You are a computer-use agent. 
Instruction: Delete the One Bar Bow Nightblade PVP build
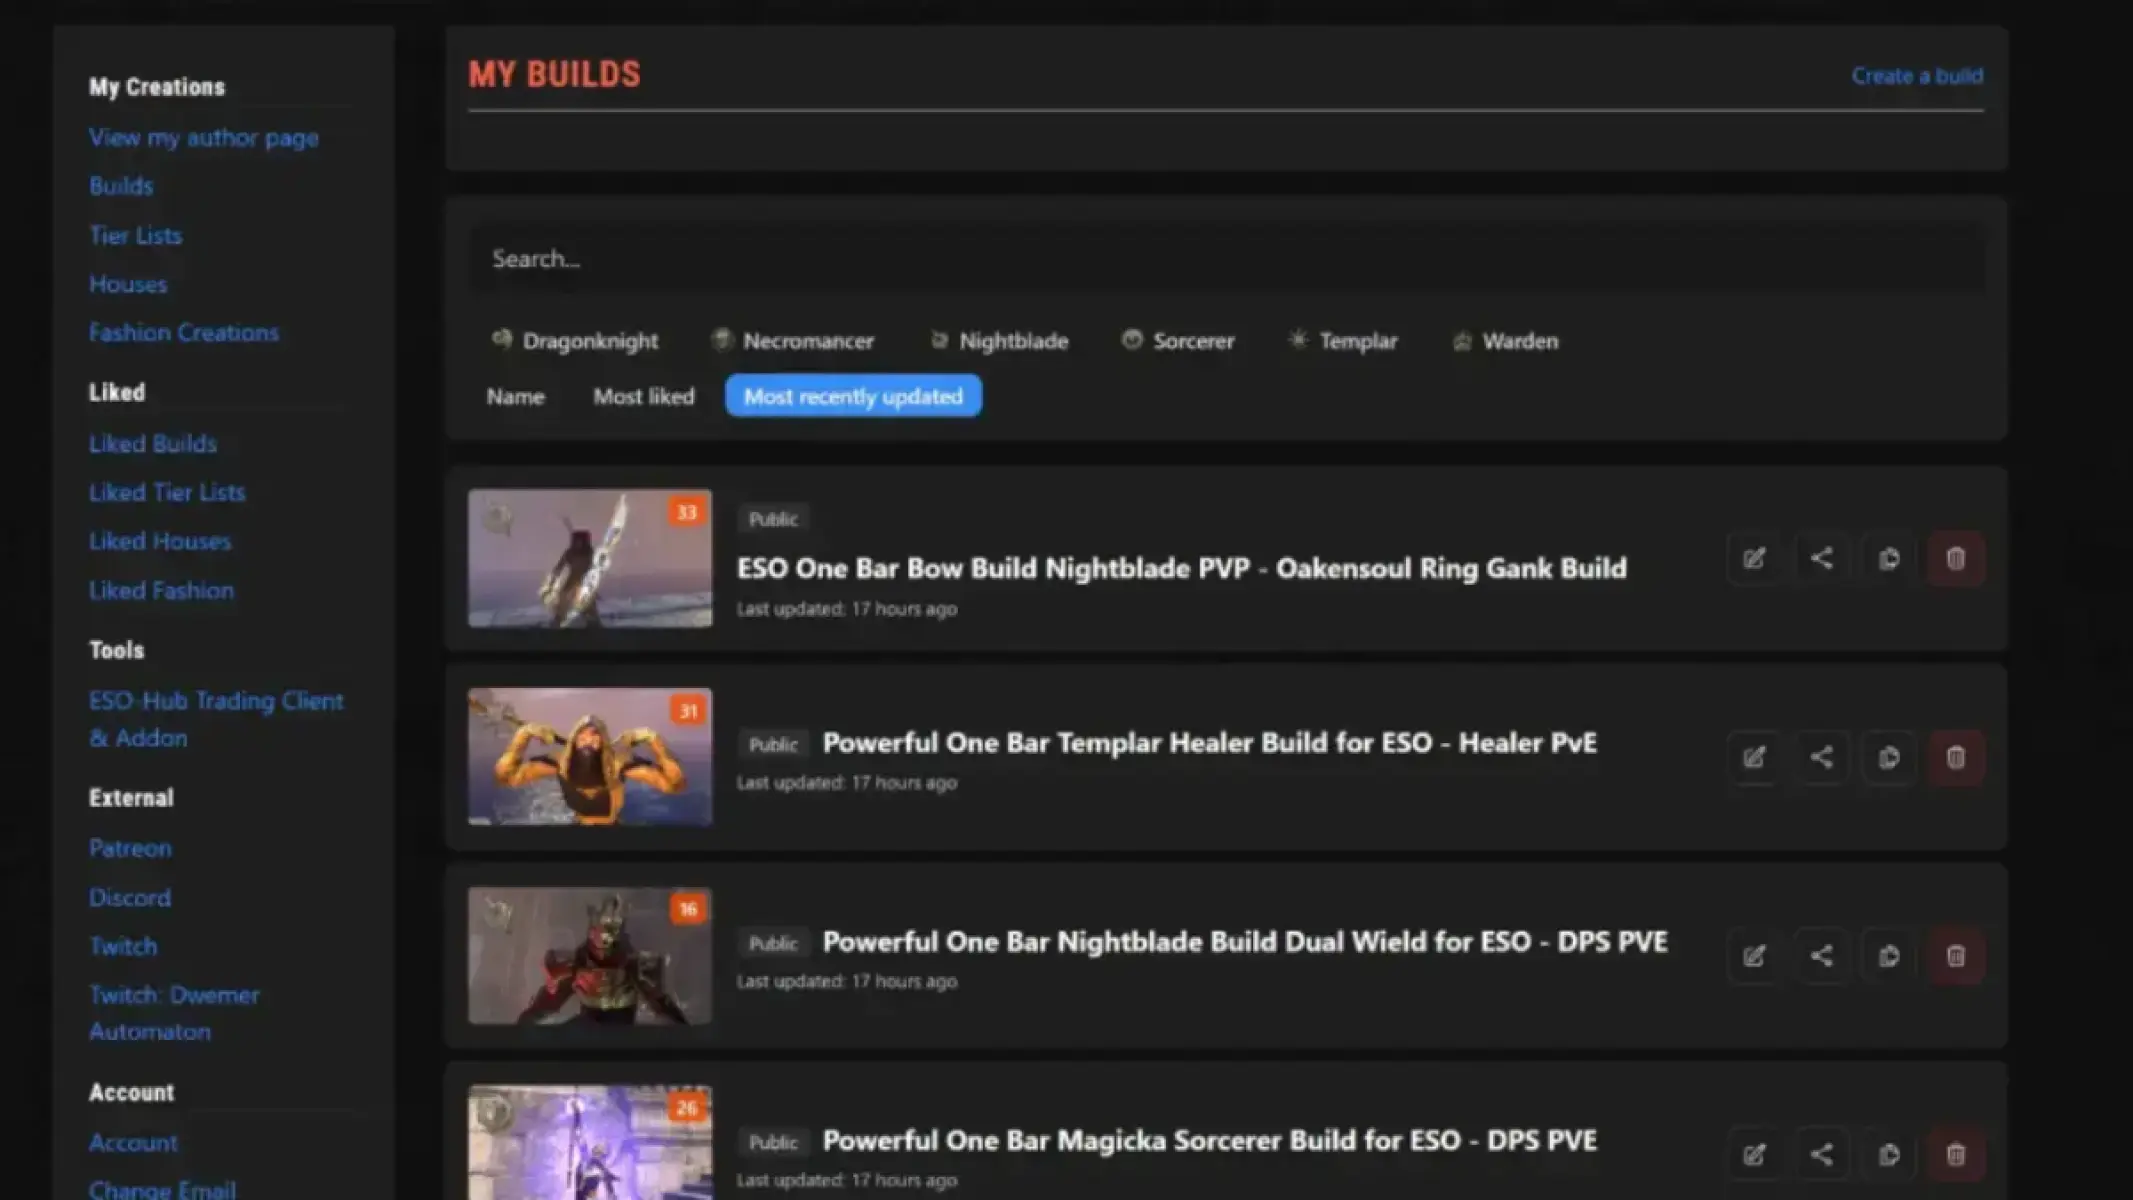point(1955,558)
